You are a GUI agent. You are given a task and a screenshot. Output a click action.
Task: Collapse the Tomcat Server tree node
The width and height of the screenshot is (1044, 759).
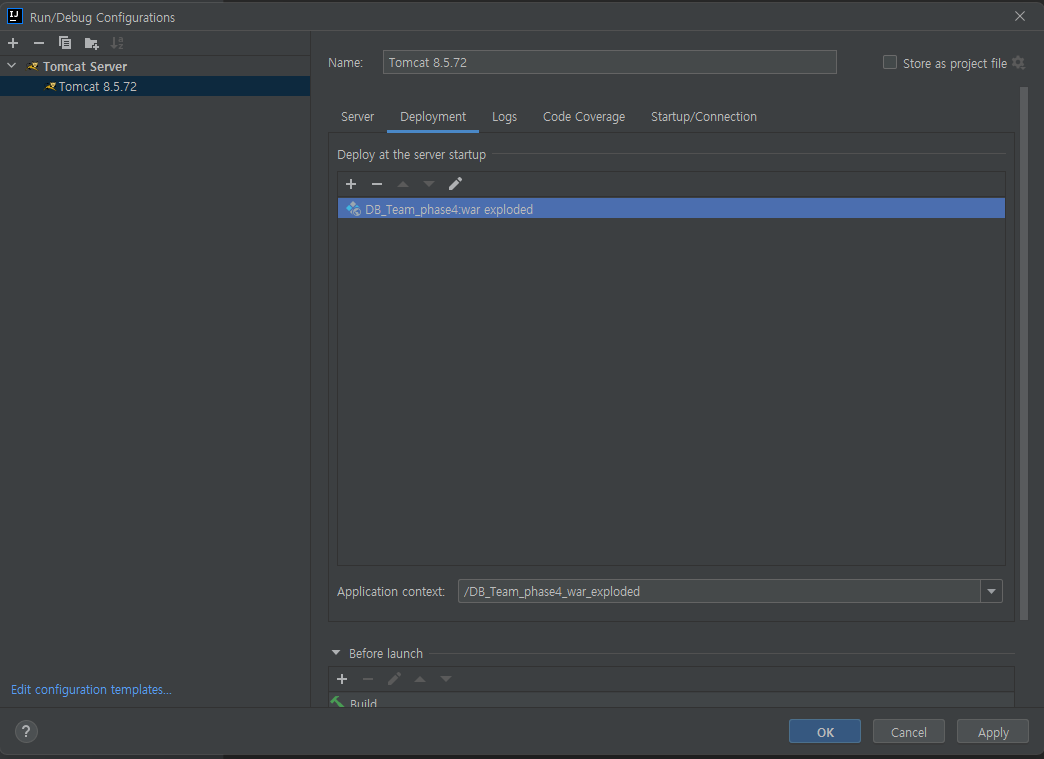(11, 66)
